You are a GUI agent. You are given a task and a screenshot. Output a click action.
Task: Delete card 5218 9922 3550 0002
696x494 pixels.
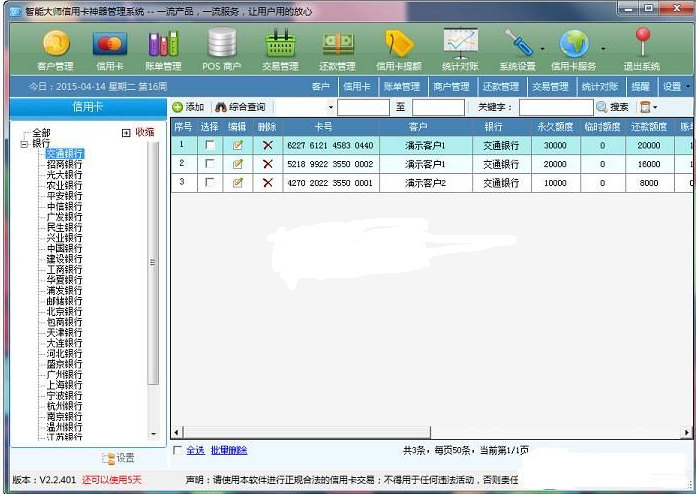point(268,164)
